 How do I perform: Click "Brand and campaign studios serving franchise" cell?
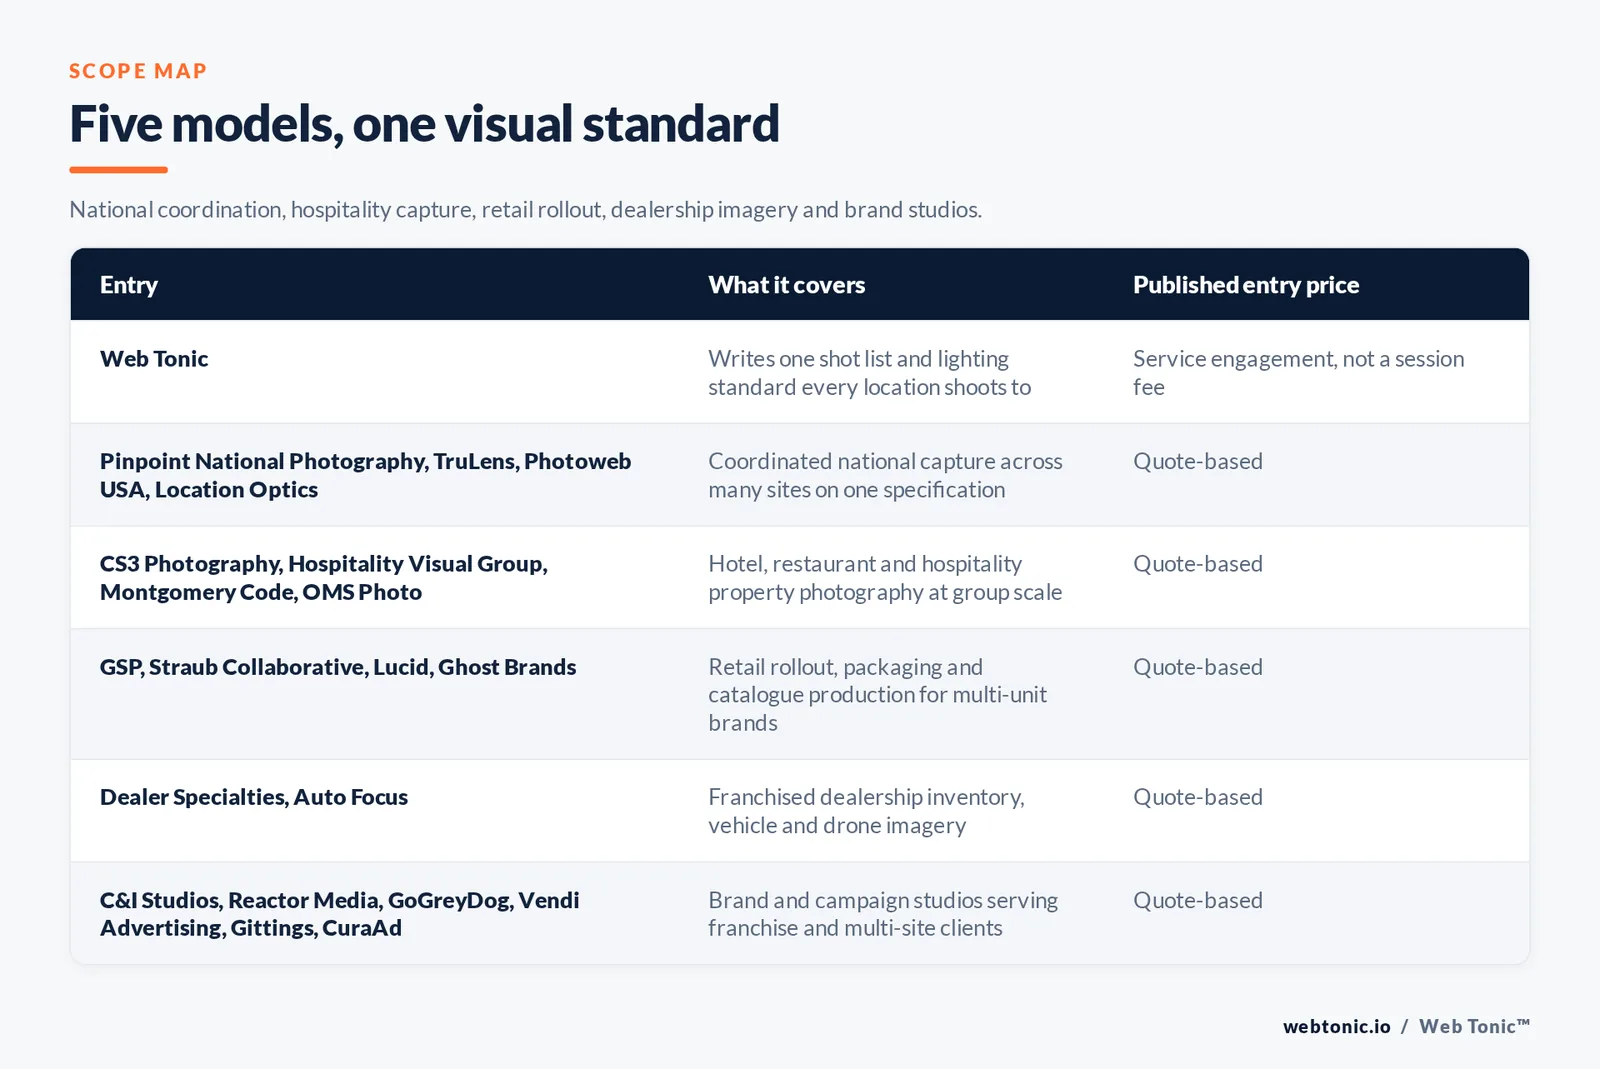(883, 914)
